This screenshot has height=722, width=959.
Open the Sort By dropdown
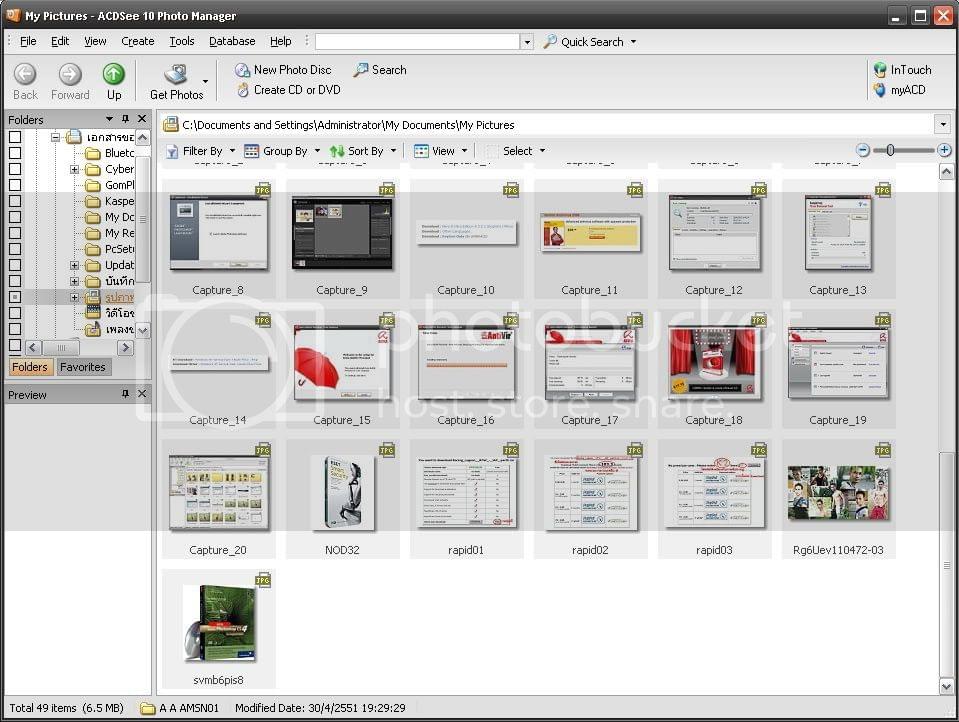pyautogui.click(x=393, y=151)
